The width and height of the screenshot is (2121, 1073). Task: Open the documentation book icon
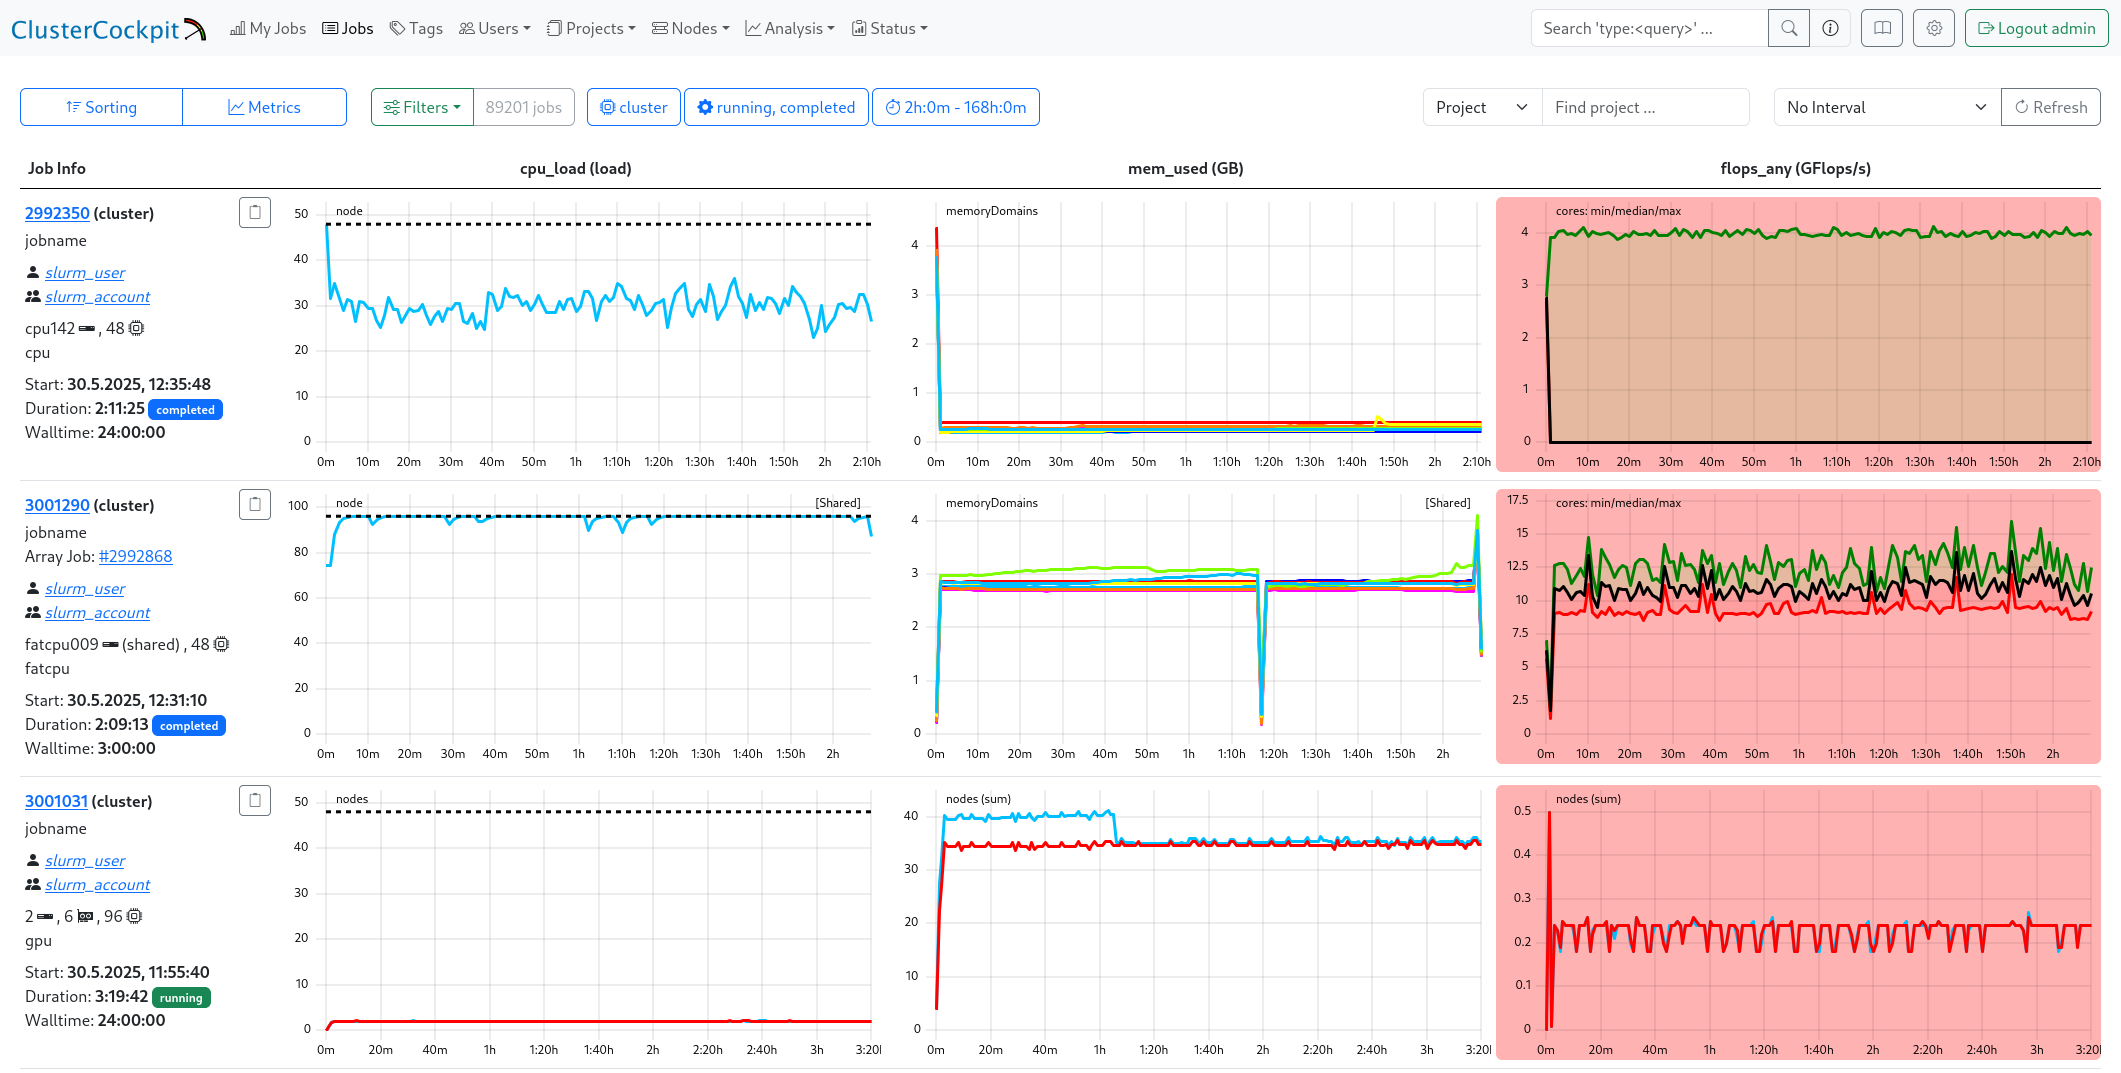coord(1882,28)
